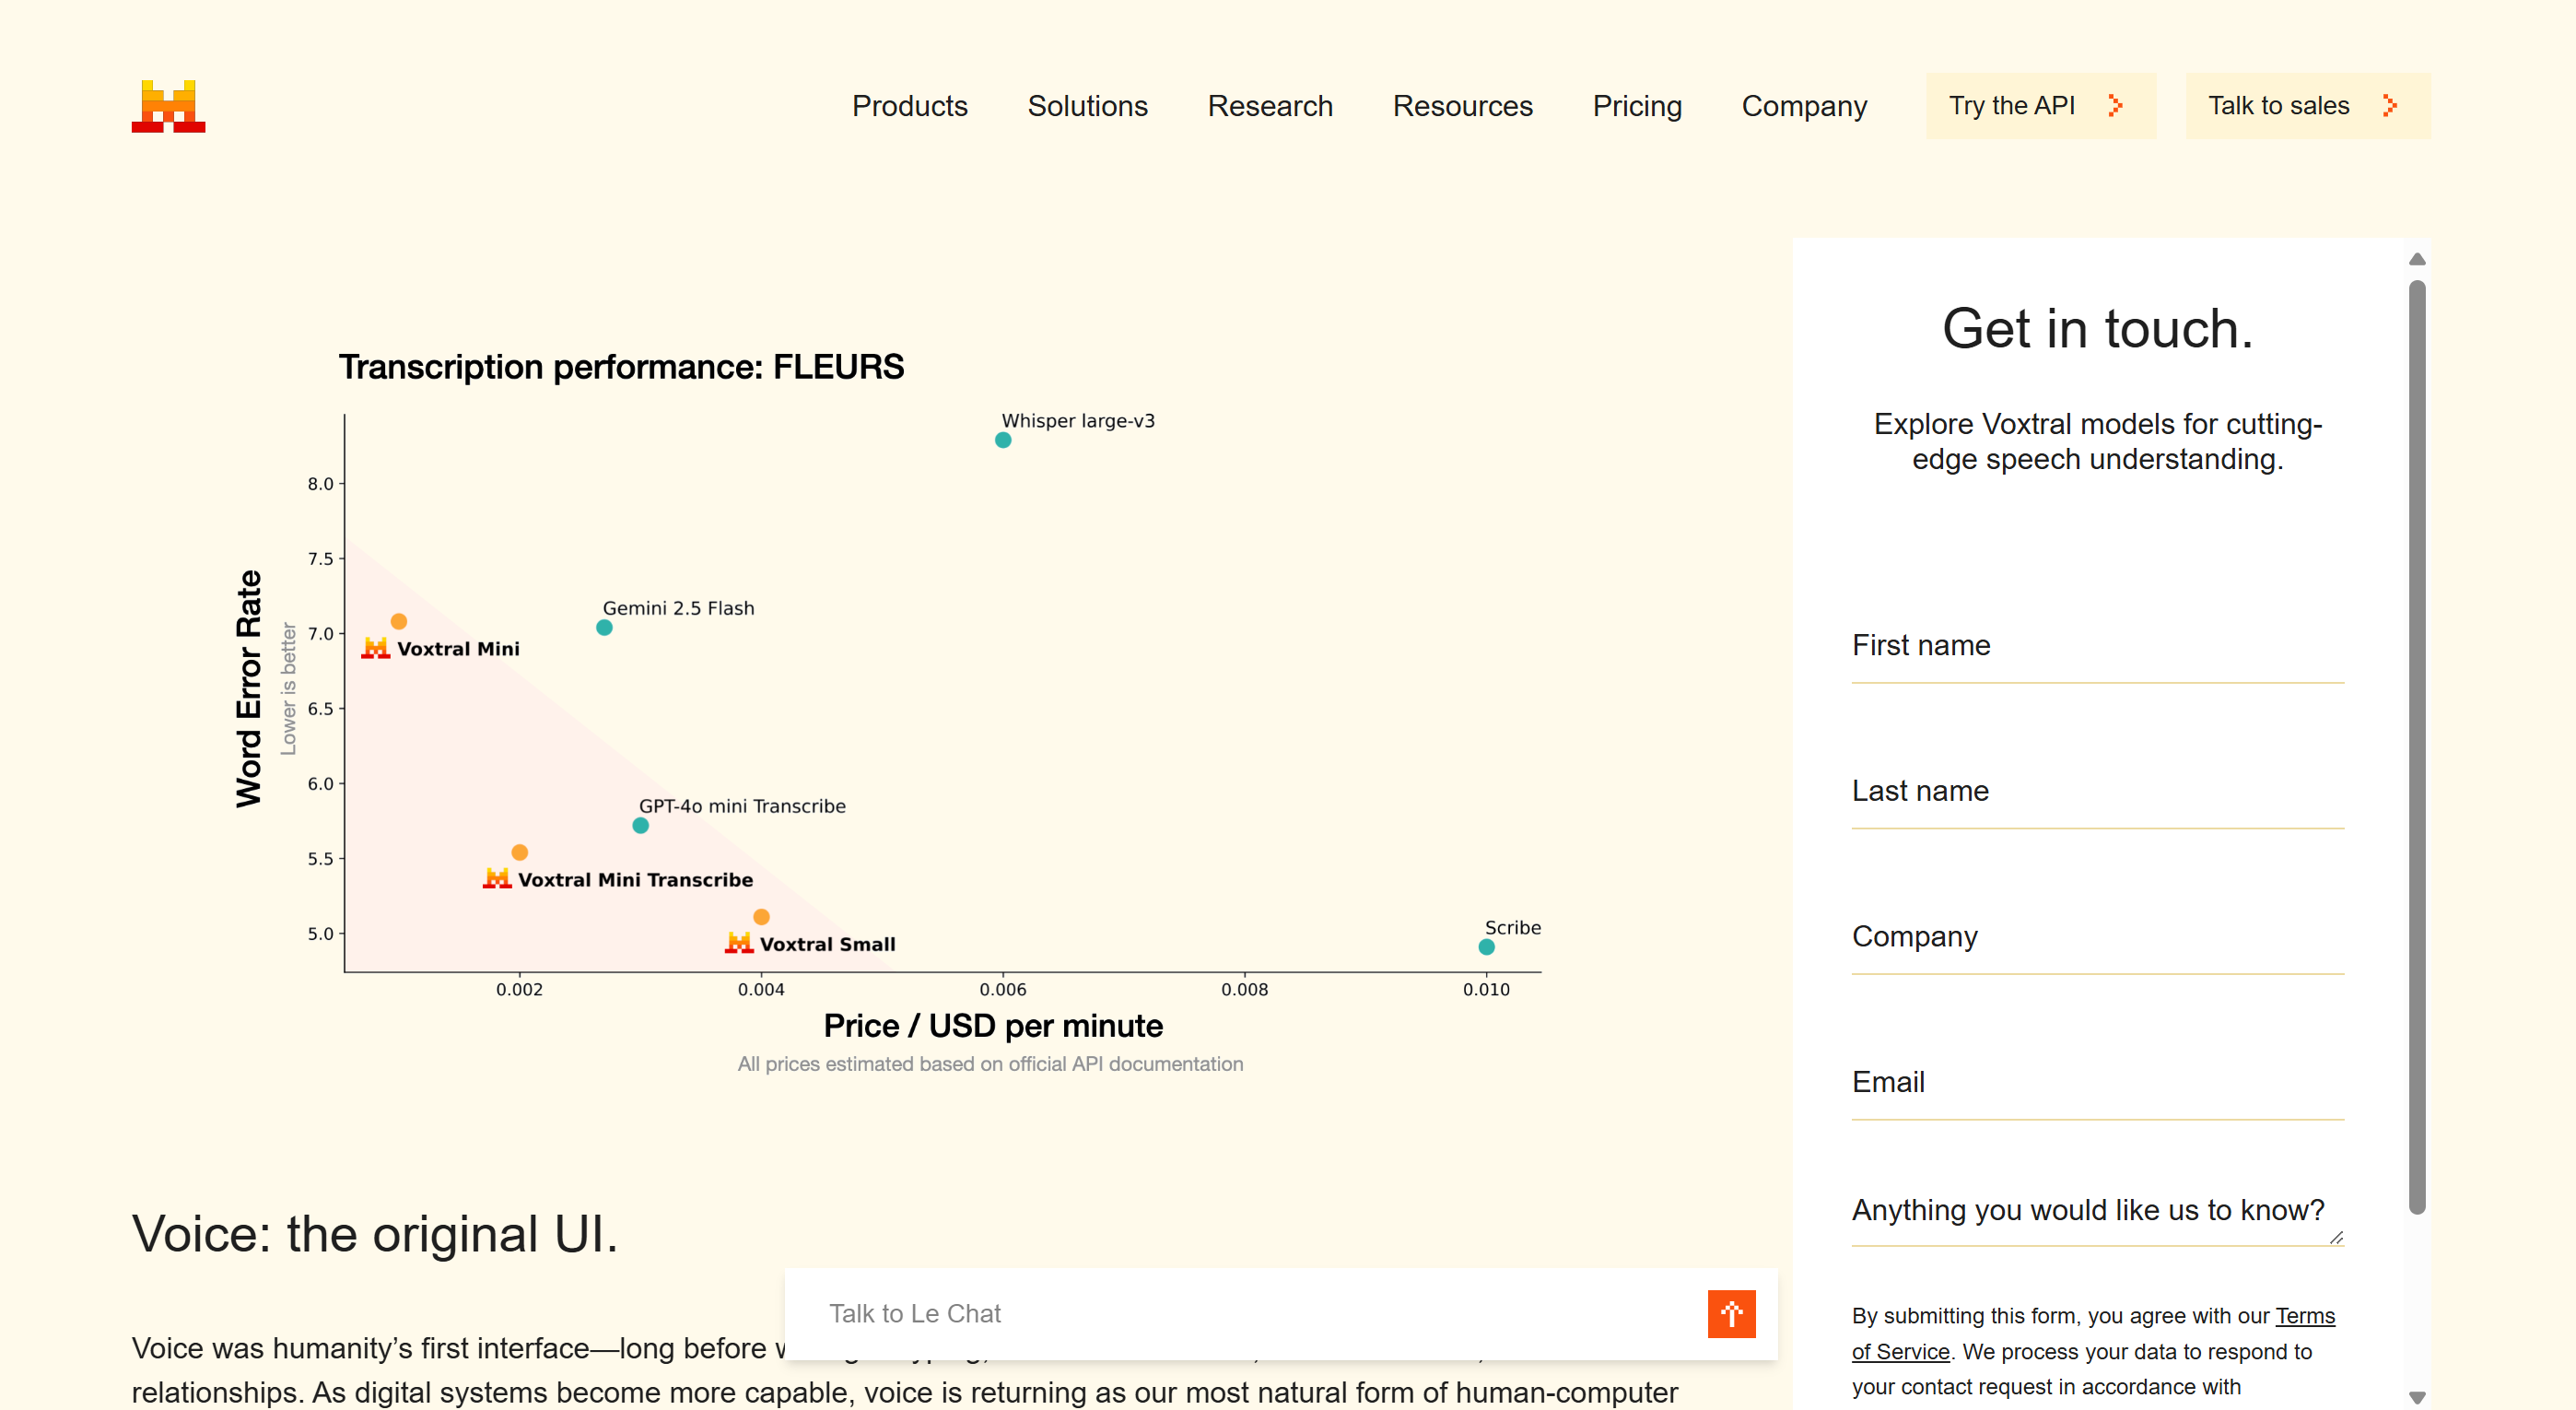The image size is (2576, 1410).
Task: Open the Terms of Service link
Action: click(x=2305, y=1316)
